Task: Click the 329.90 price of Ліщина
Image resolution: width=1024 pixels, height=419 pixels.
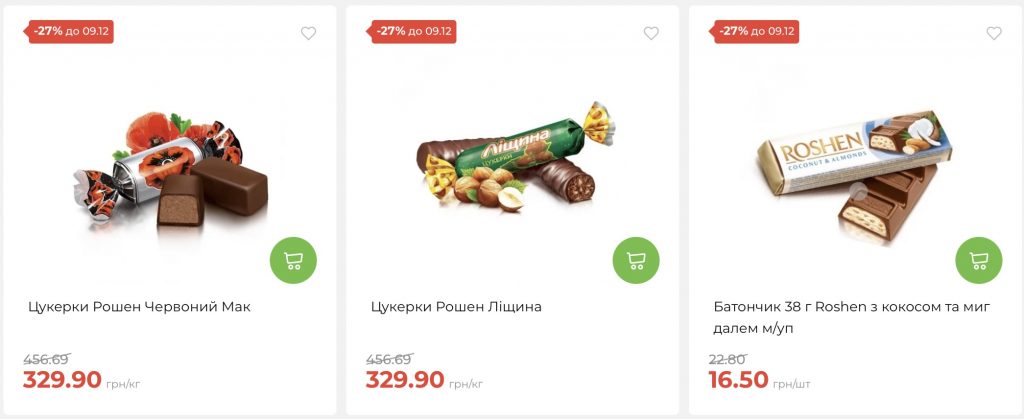Action: [405, 380]
